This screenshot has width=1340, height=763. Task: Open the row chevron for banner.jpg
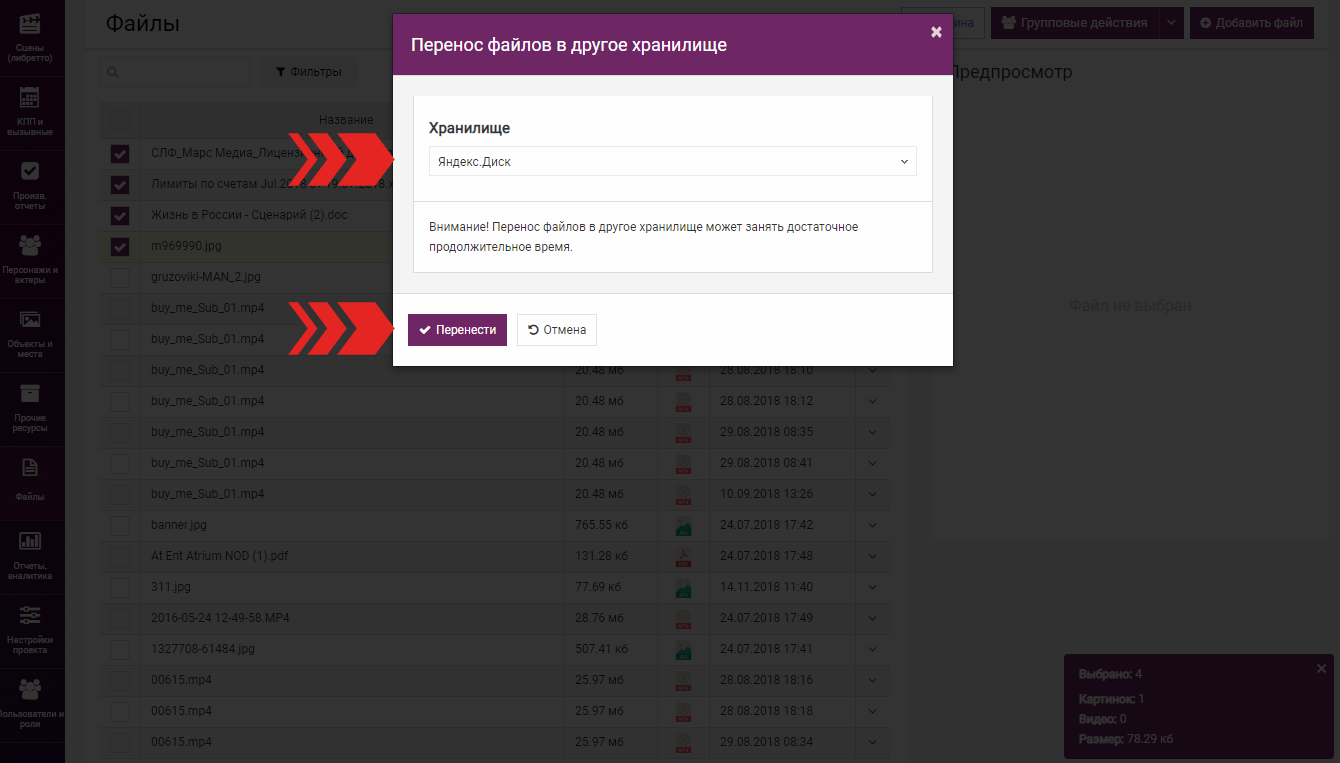tap(872, 525)
